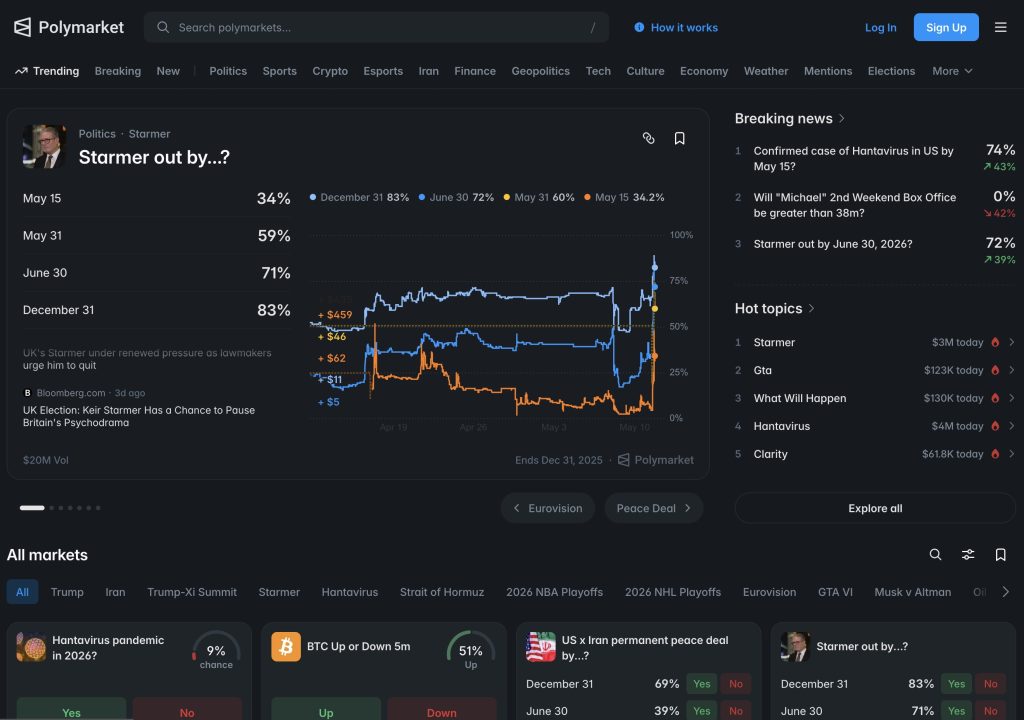Click the Polymarket logo
This screenshot has height=720, width=1024.
[69, 27]
